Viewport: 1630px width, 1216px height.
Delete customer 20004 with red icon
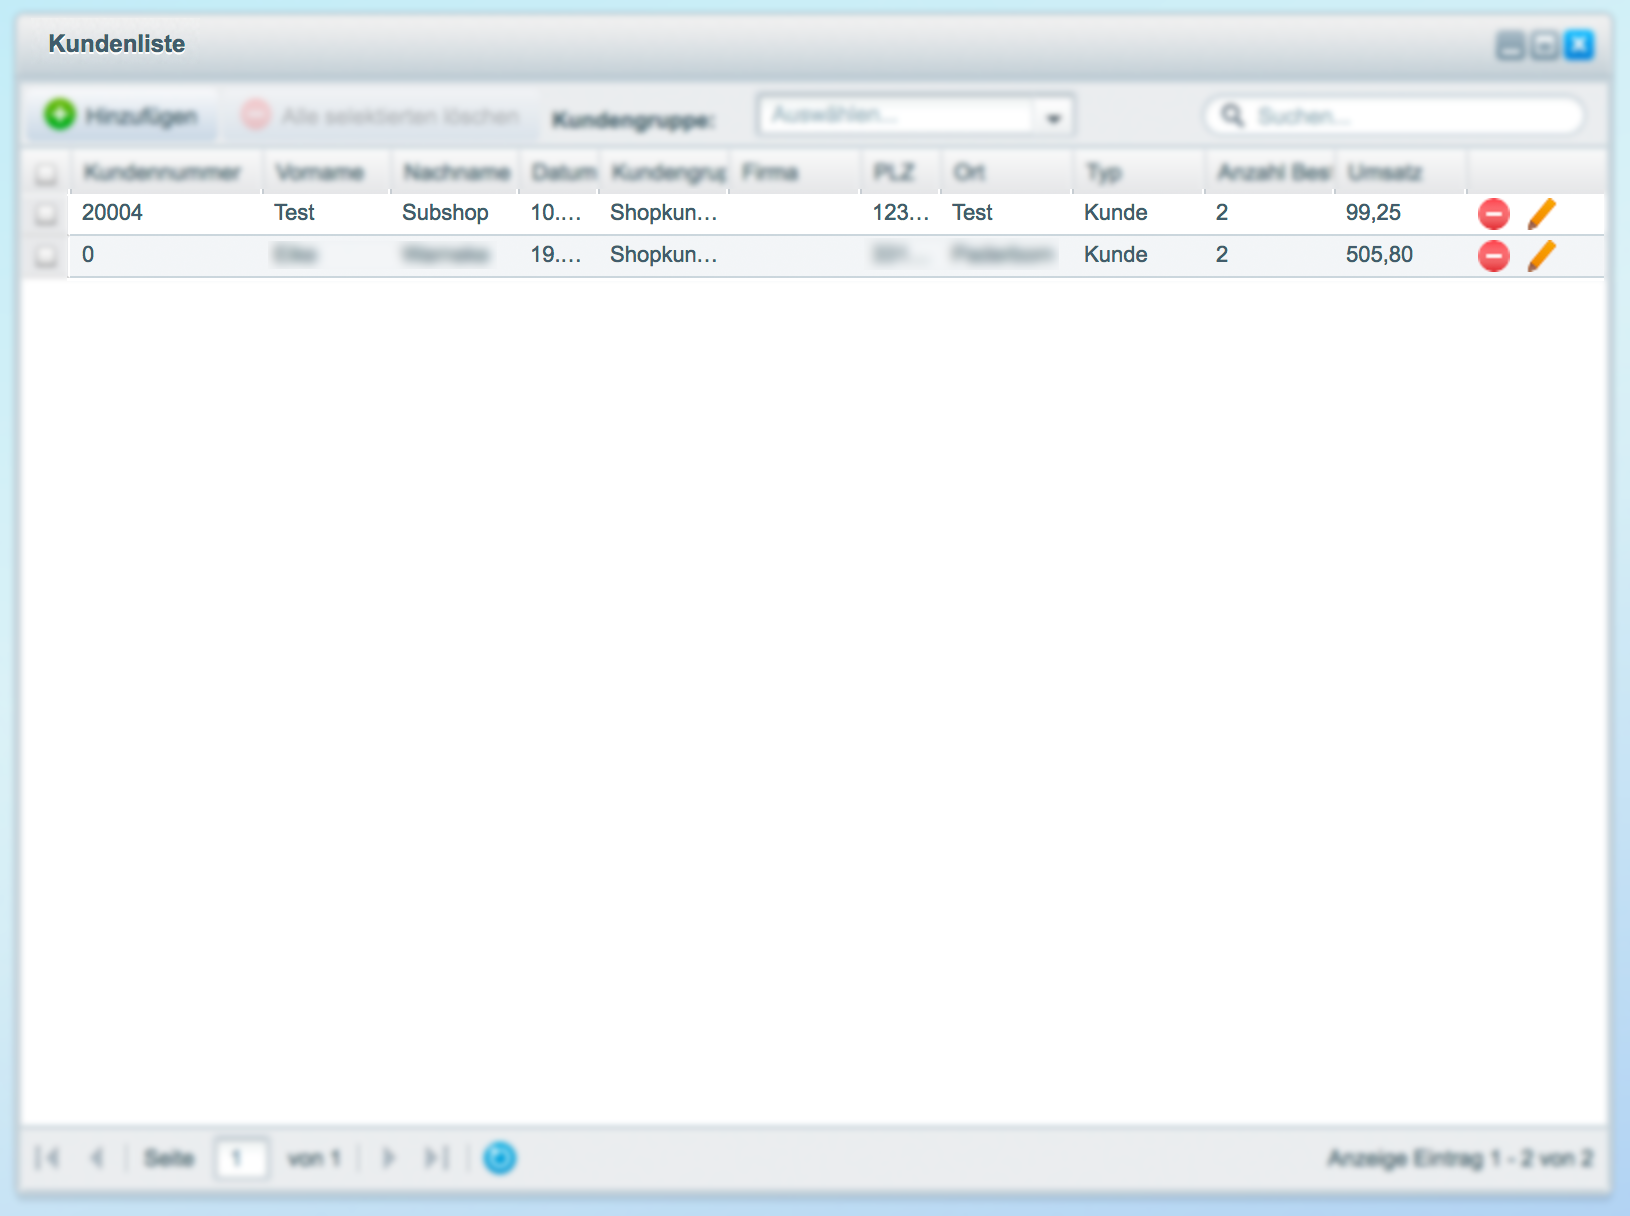tap(1493, 214)
